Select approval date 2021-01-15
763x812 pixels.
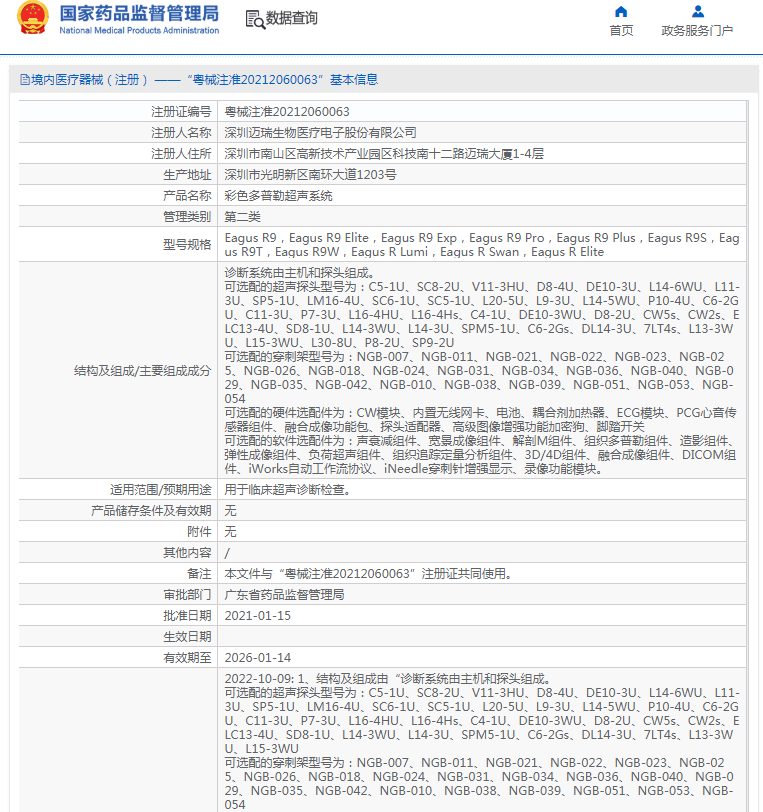[x=257, y=616]
